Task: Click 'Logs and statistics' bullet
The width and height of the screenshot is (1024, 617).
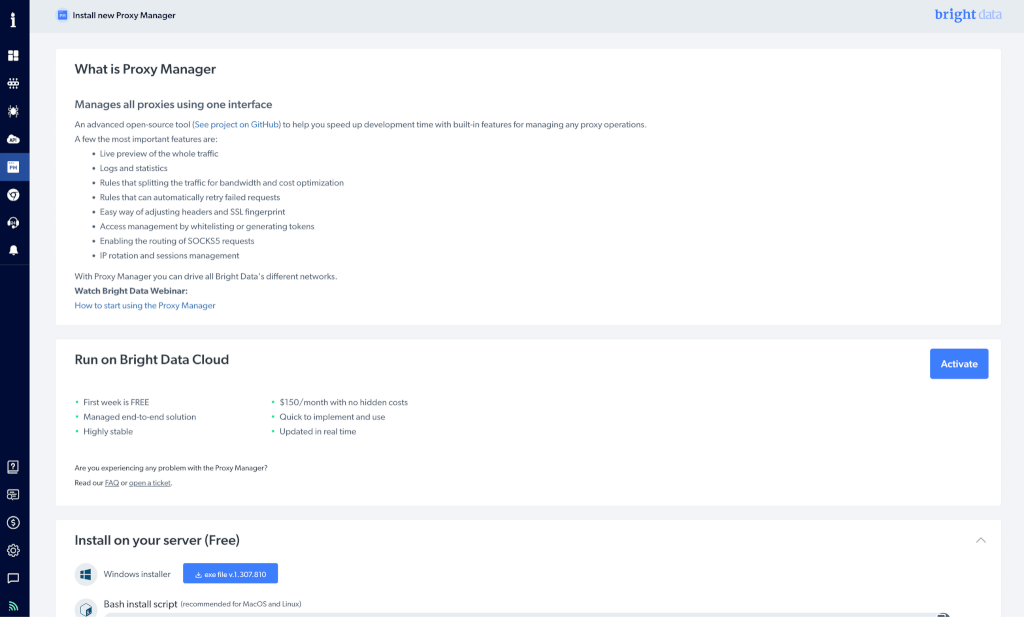Action: [x=133, y=168]
